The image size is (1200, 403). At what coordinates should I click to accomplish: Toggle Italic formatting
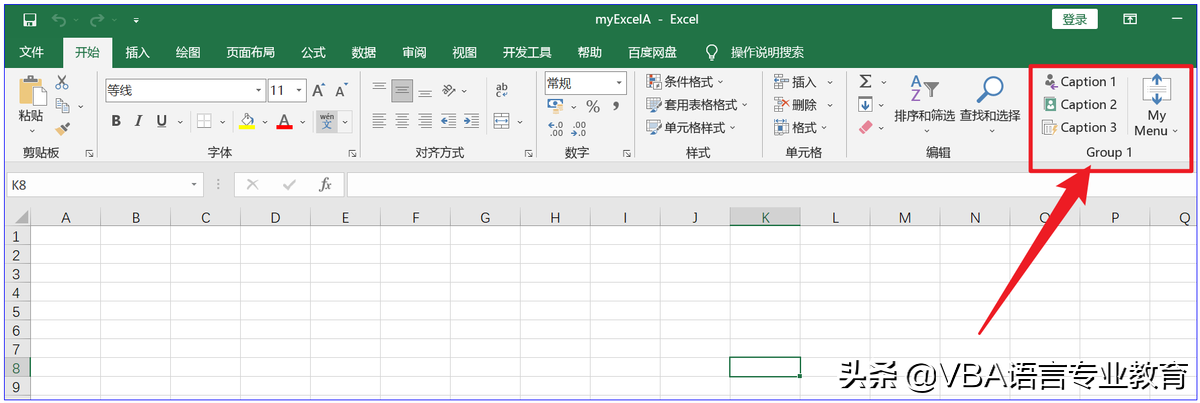139,121
